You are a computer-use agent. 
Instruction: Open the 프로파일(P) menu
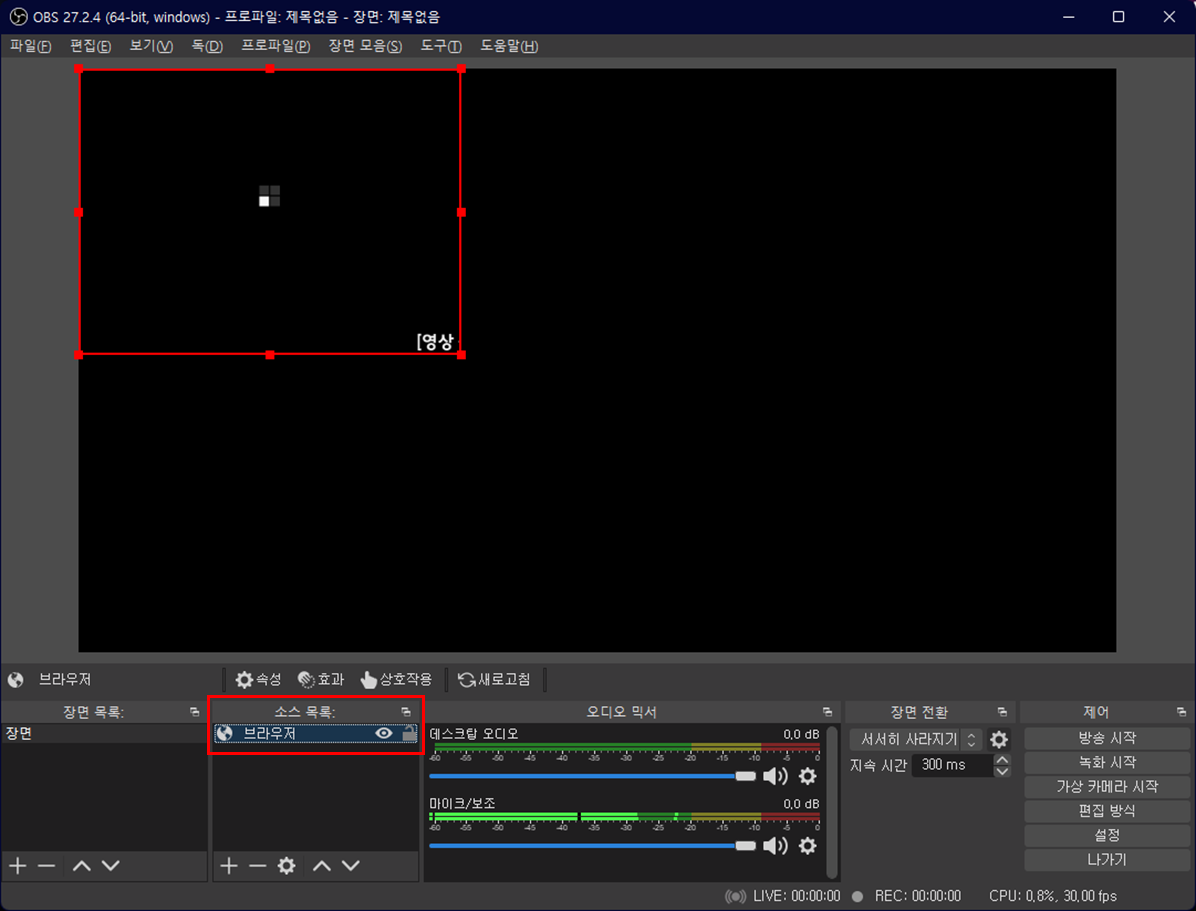coord(275,46)
